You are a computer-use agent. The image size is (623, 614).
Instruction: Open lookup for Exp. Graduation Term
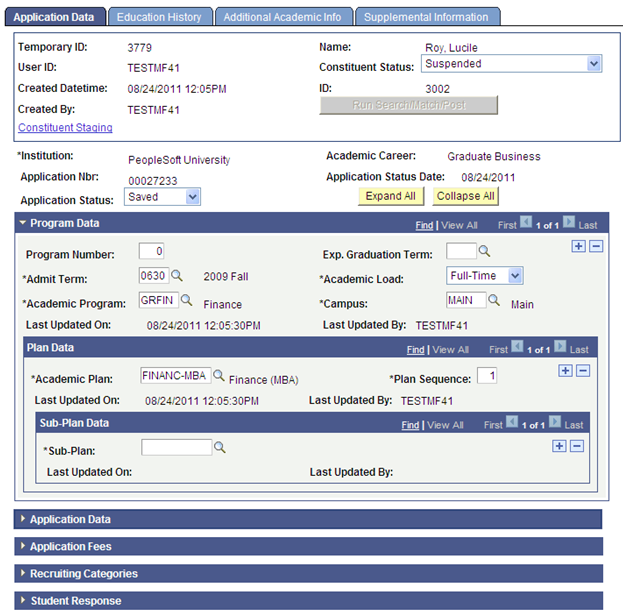tap(484, 251)
